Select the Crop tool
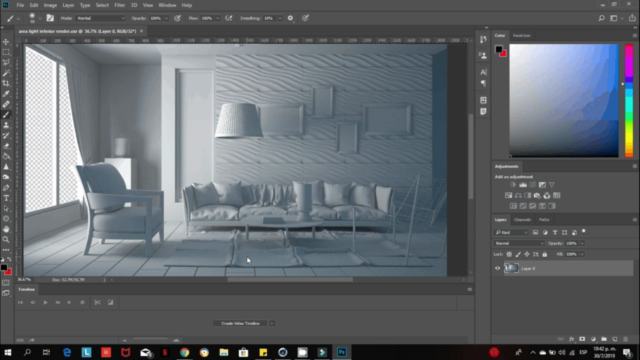This screenshot has width=640, height=360. 6,83
